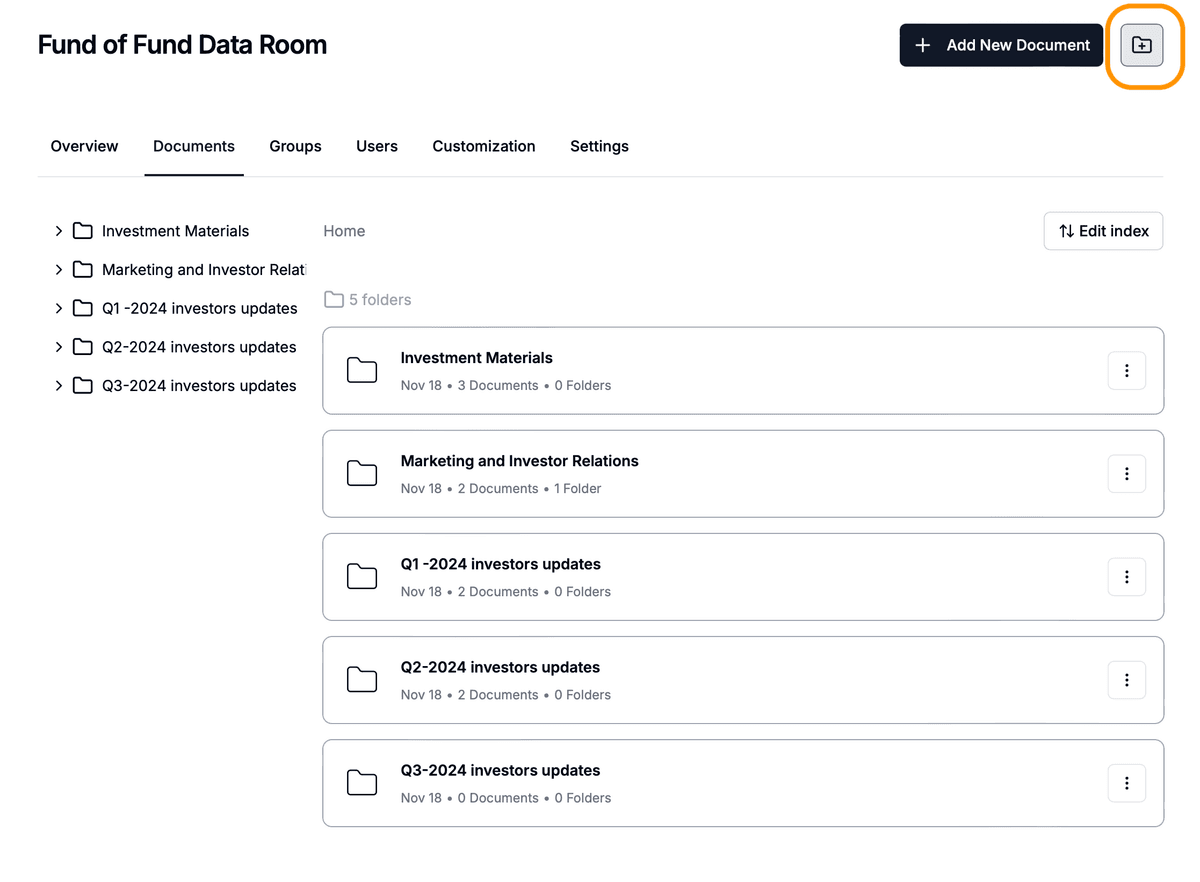
Task: Open three-dot menu for Investment Materials
Action: click(1126, 371)
